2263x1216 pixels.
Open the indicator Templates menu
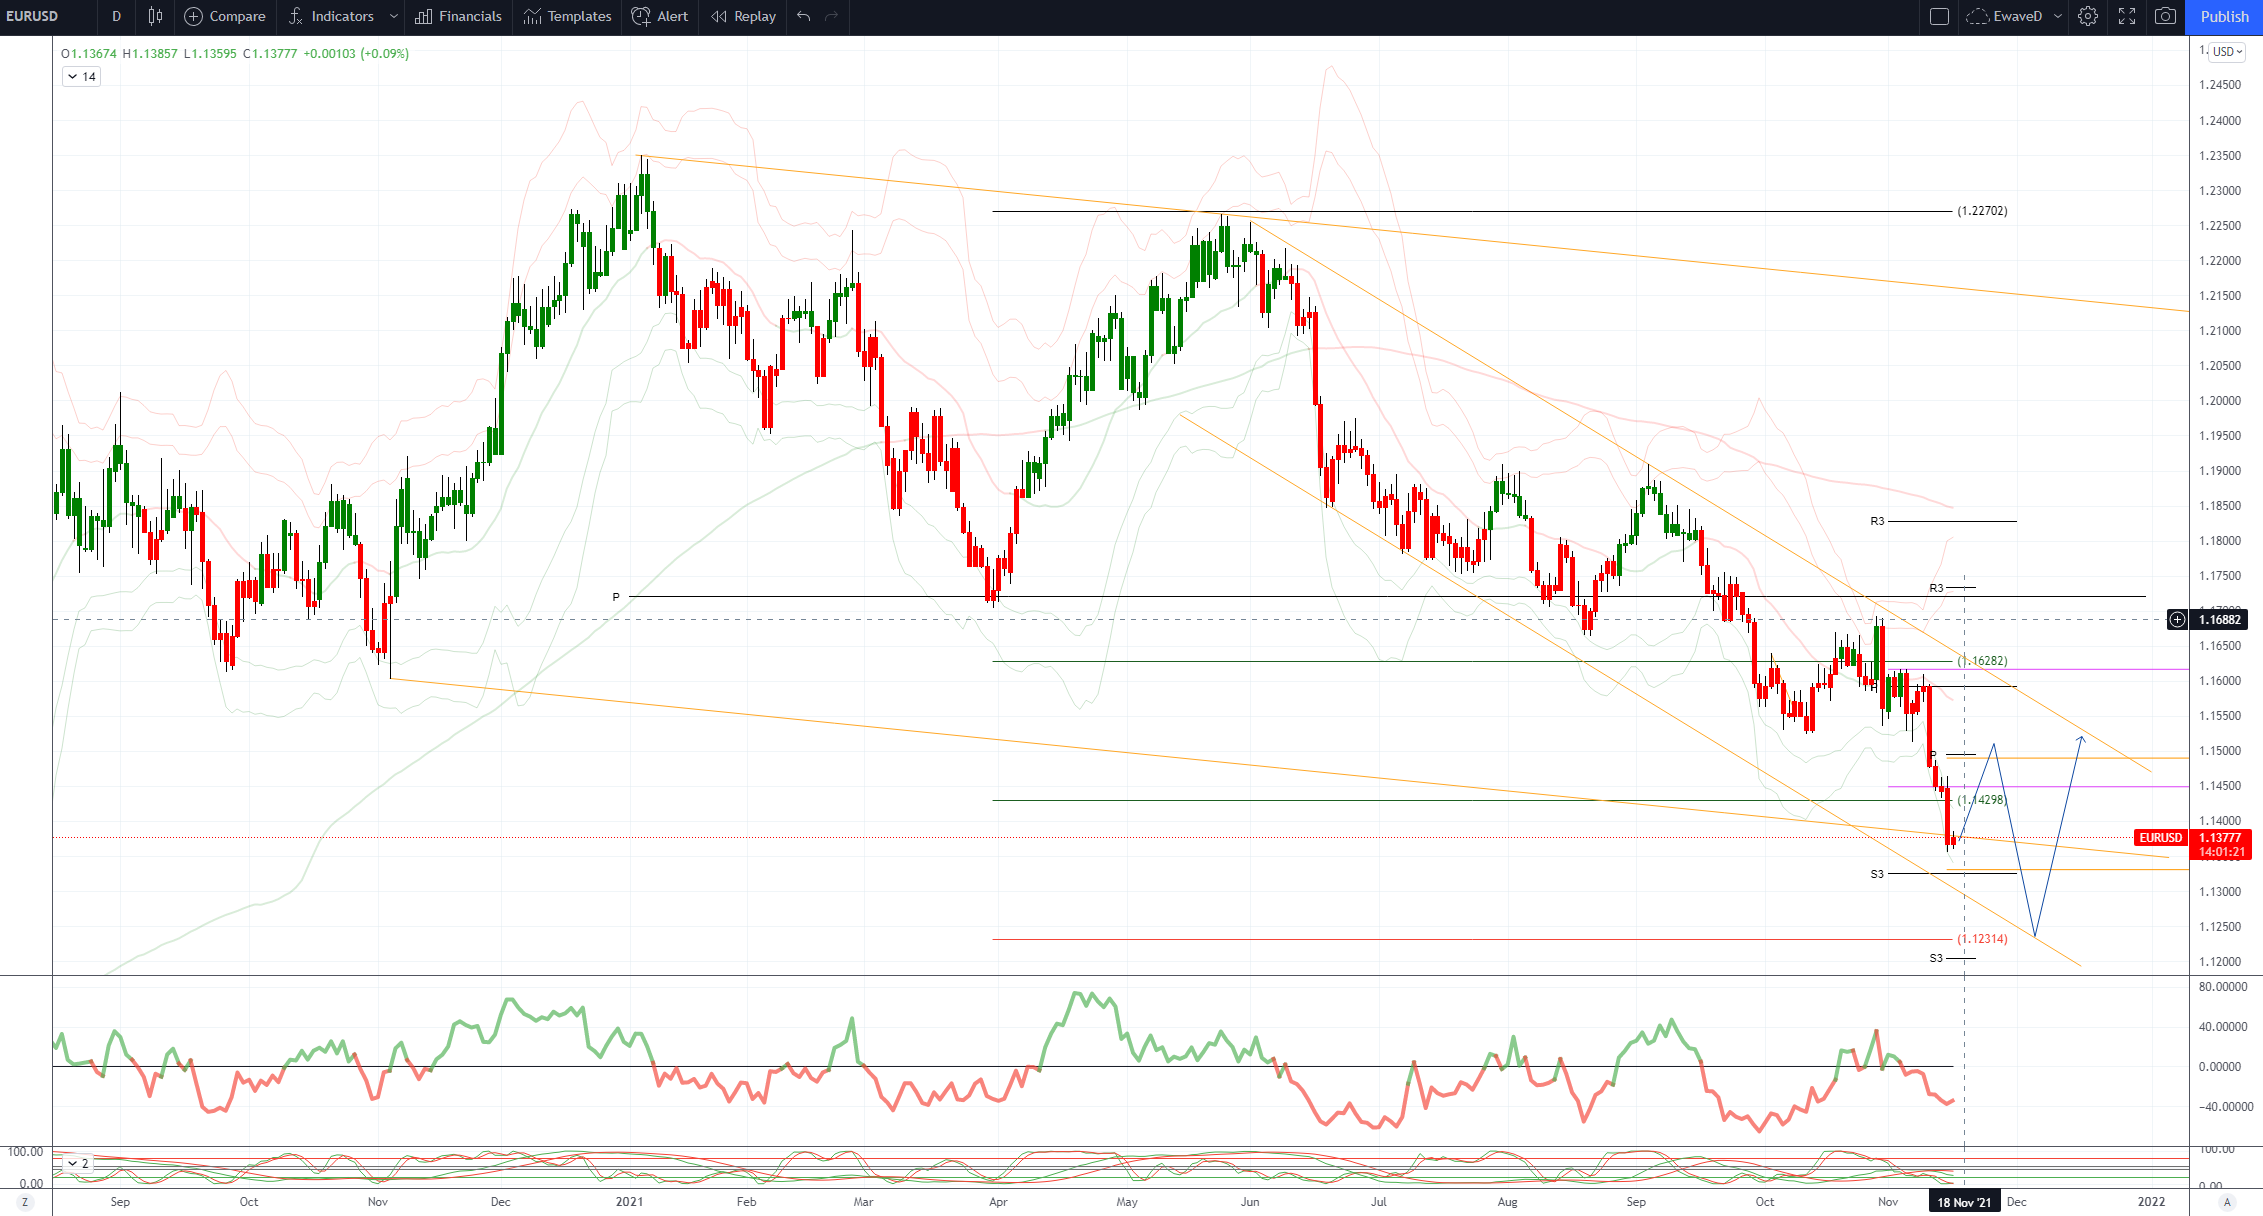point(567,16)
